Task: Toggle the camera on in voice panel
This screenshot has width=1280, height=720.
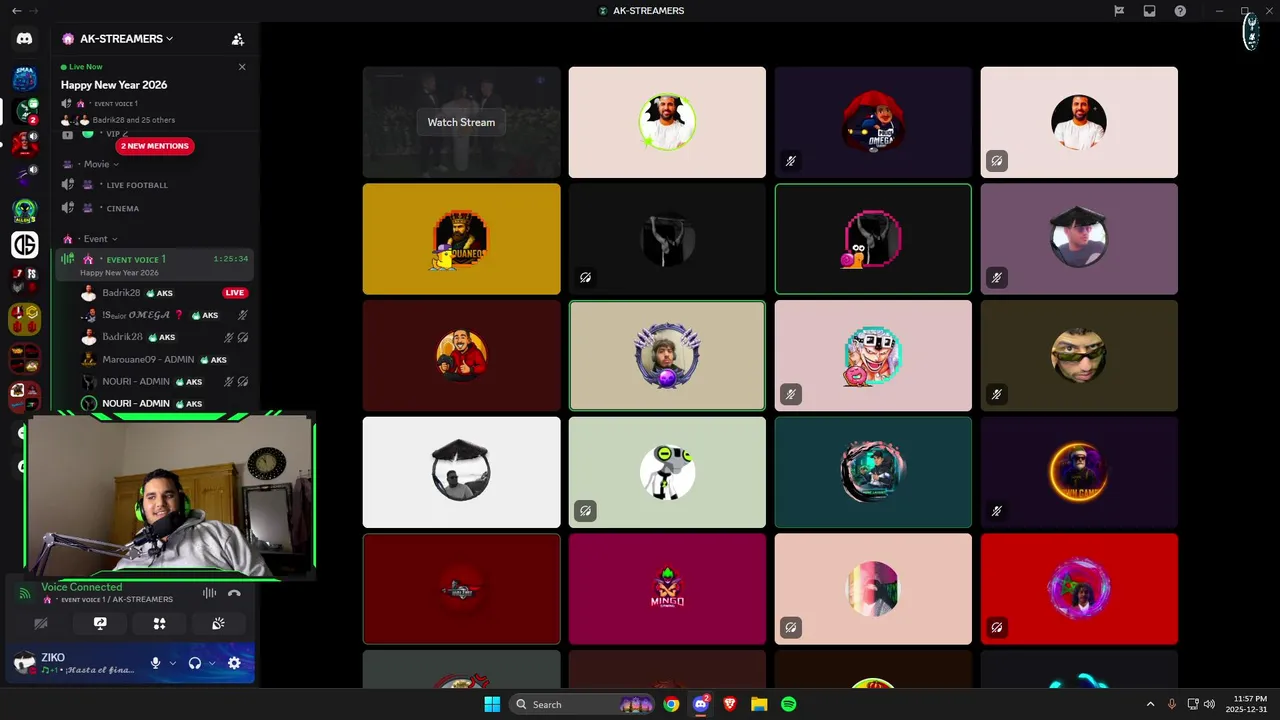Action: pyautogui.click(x=41, y=623)
